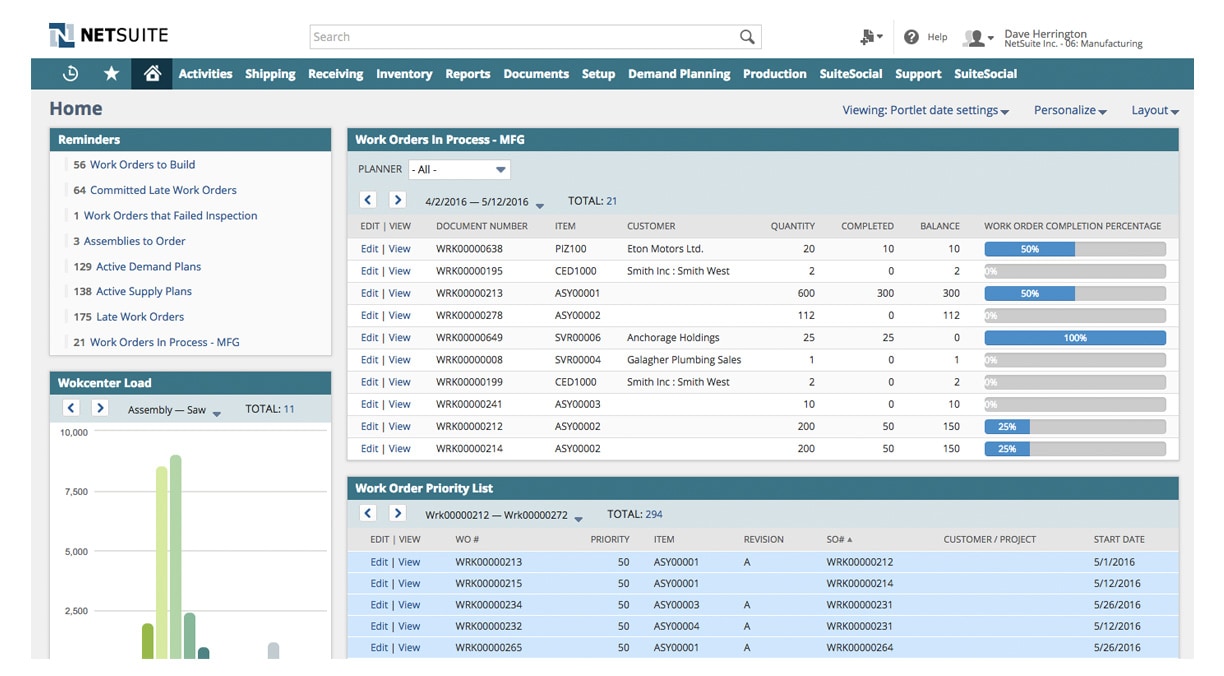Click the tallest green bar in Wokcenter Load chart
This screenshot has width=1224, height=676.
pos(175,557)
